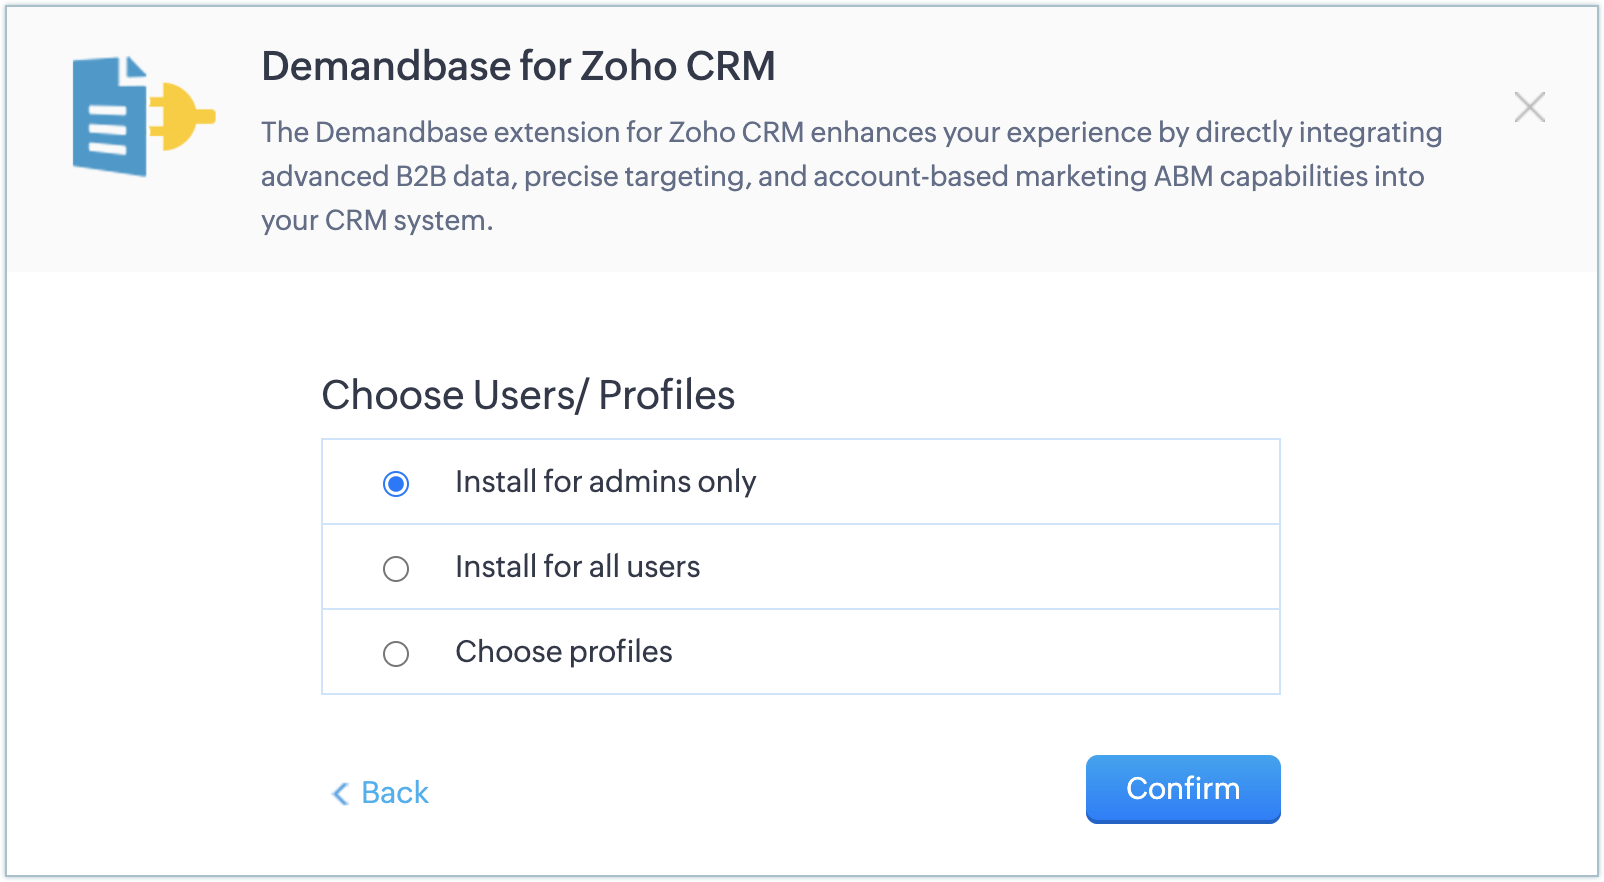Go back using the Back link
This screenshot has height=882, width=1604.
click(x=394, y=793)
